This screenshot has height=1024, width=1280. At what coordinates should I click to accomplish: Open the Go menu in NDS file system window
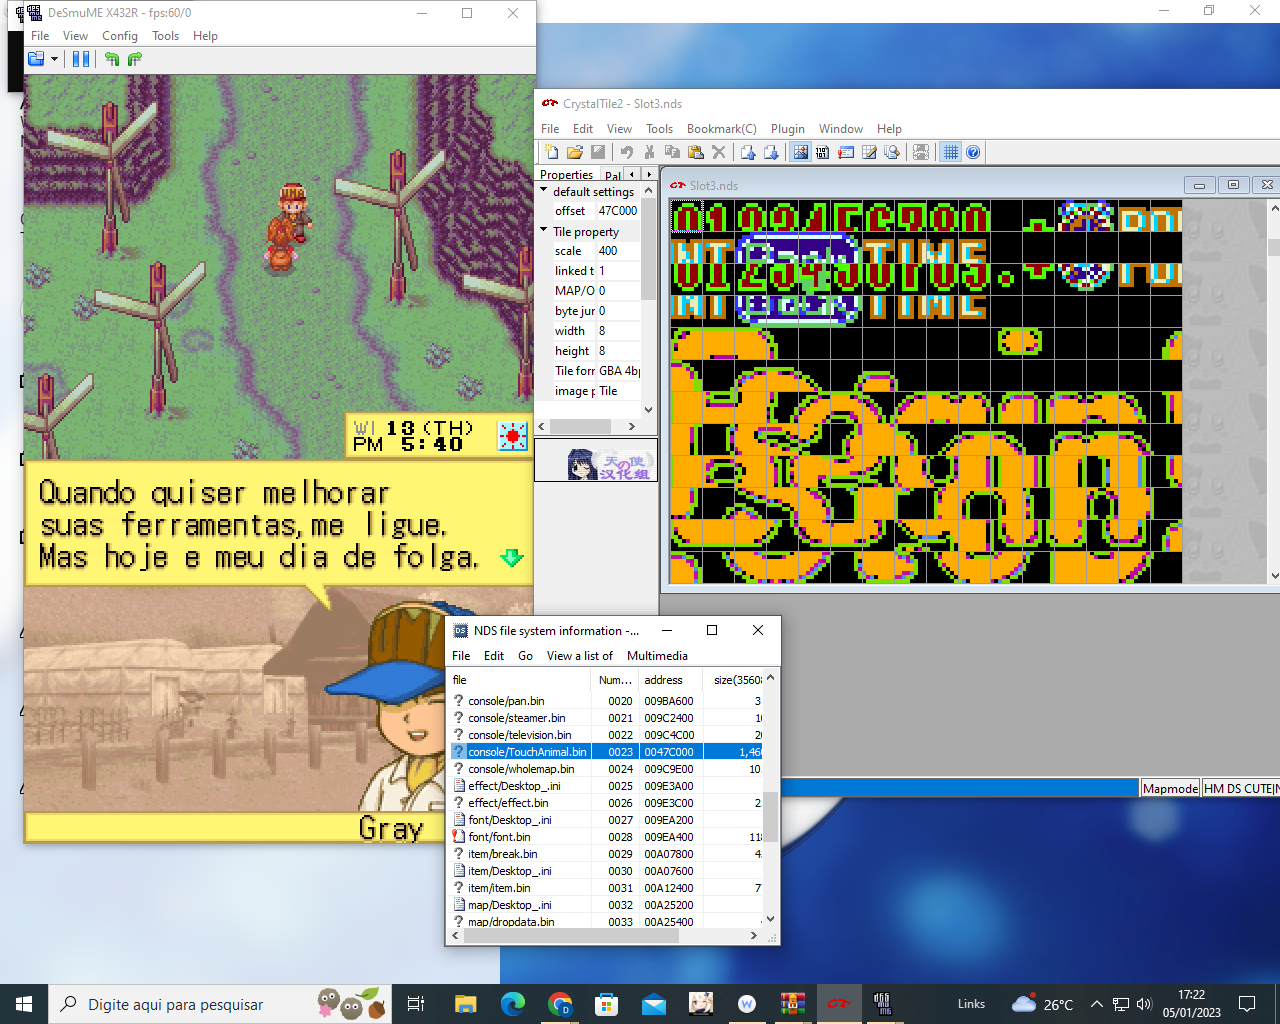tap(525, 656)
